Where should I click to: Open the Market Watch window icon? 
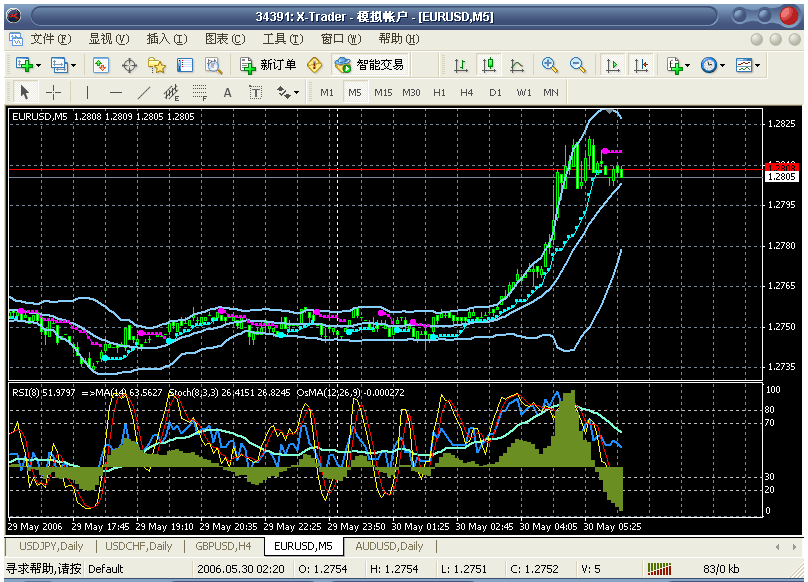(101, 65)
